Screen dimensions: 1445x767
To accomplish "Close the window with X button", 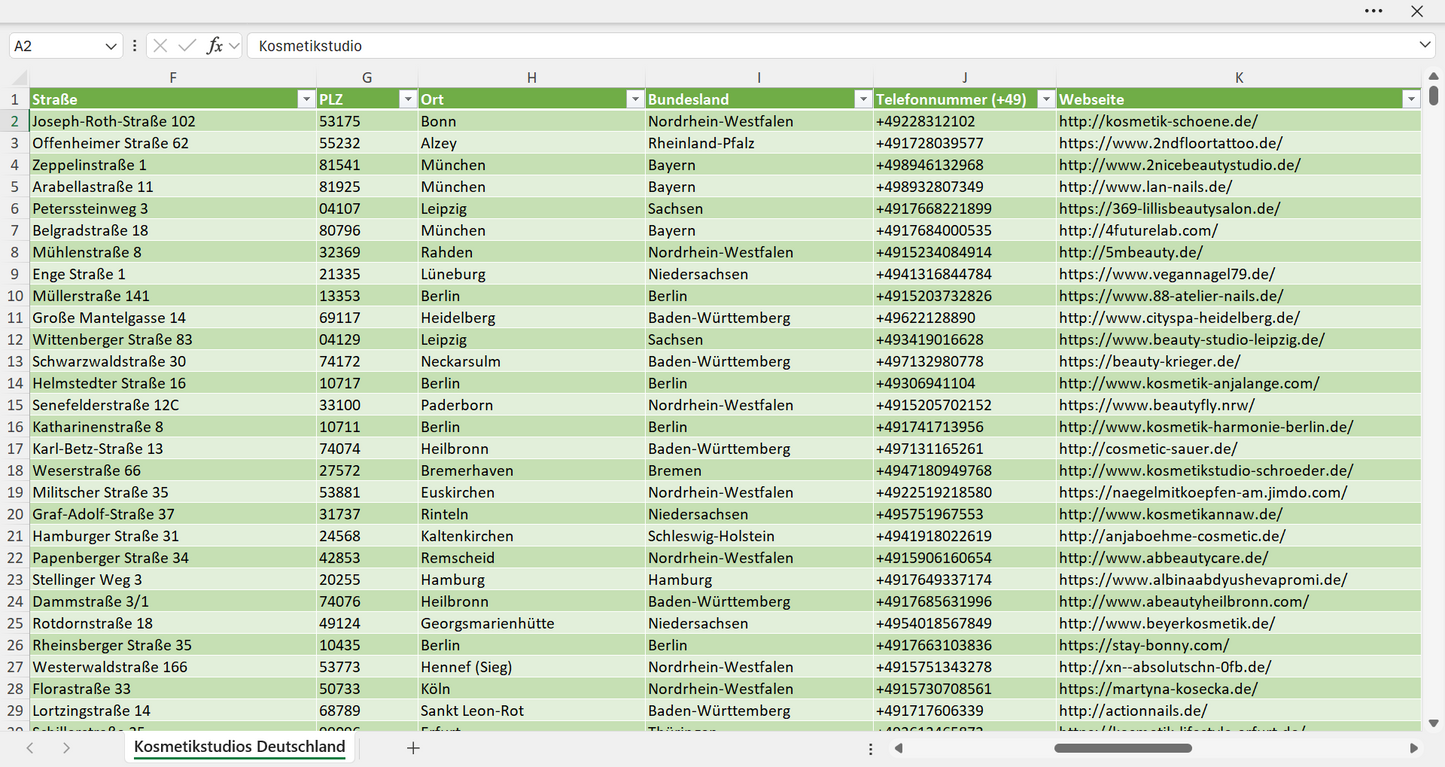I will coord(1417,11).
